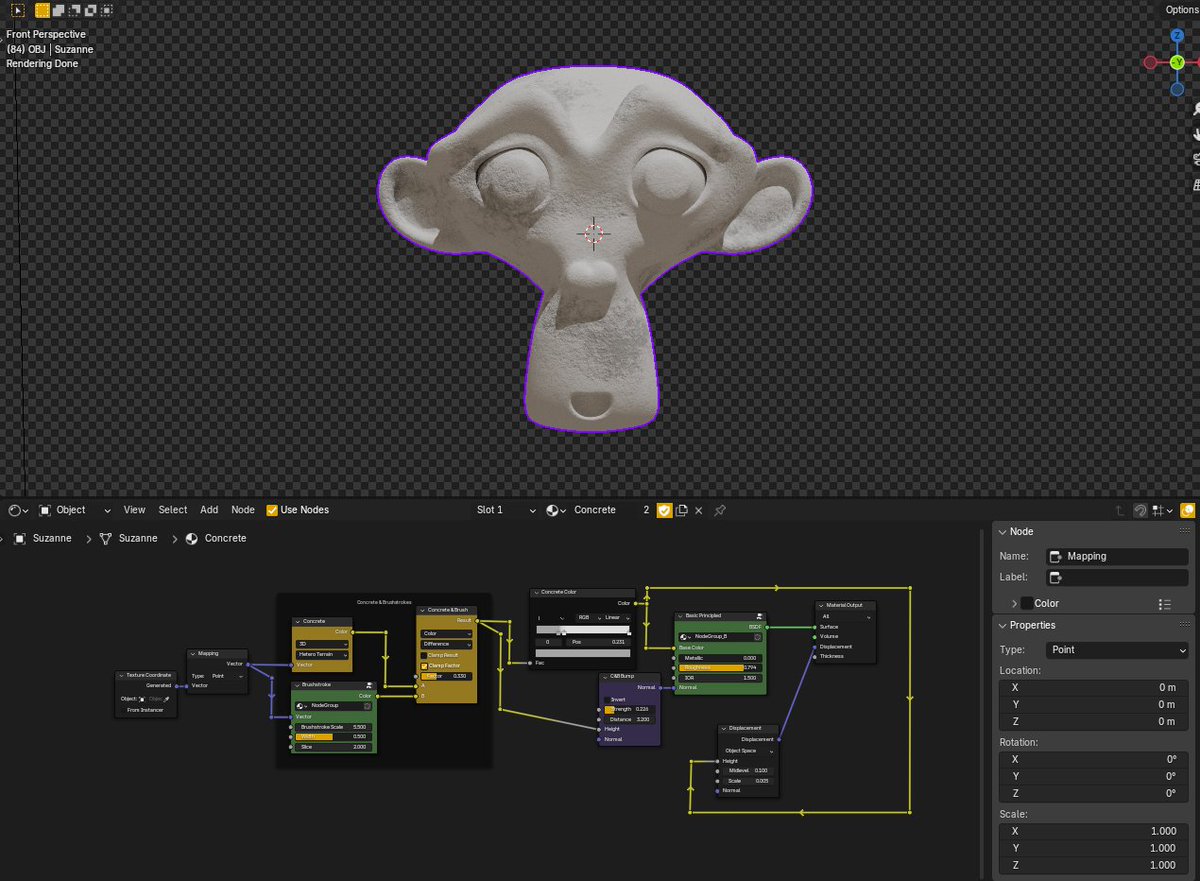Click the parent node tree arrow icon

coord(1120,510)
